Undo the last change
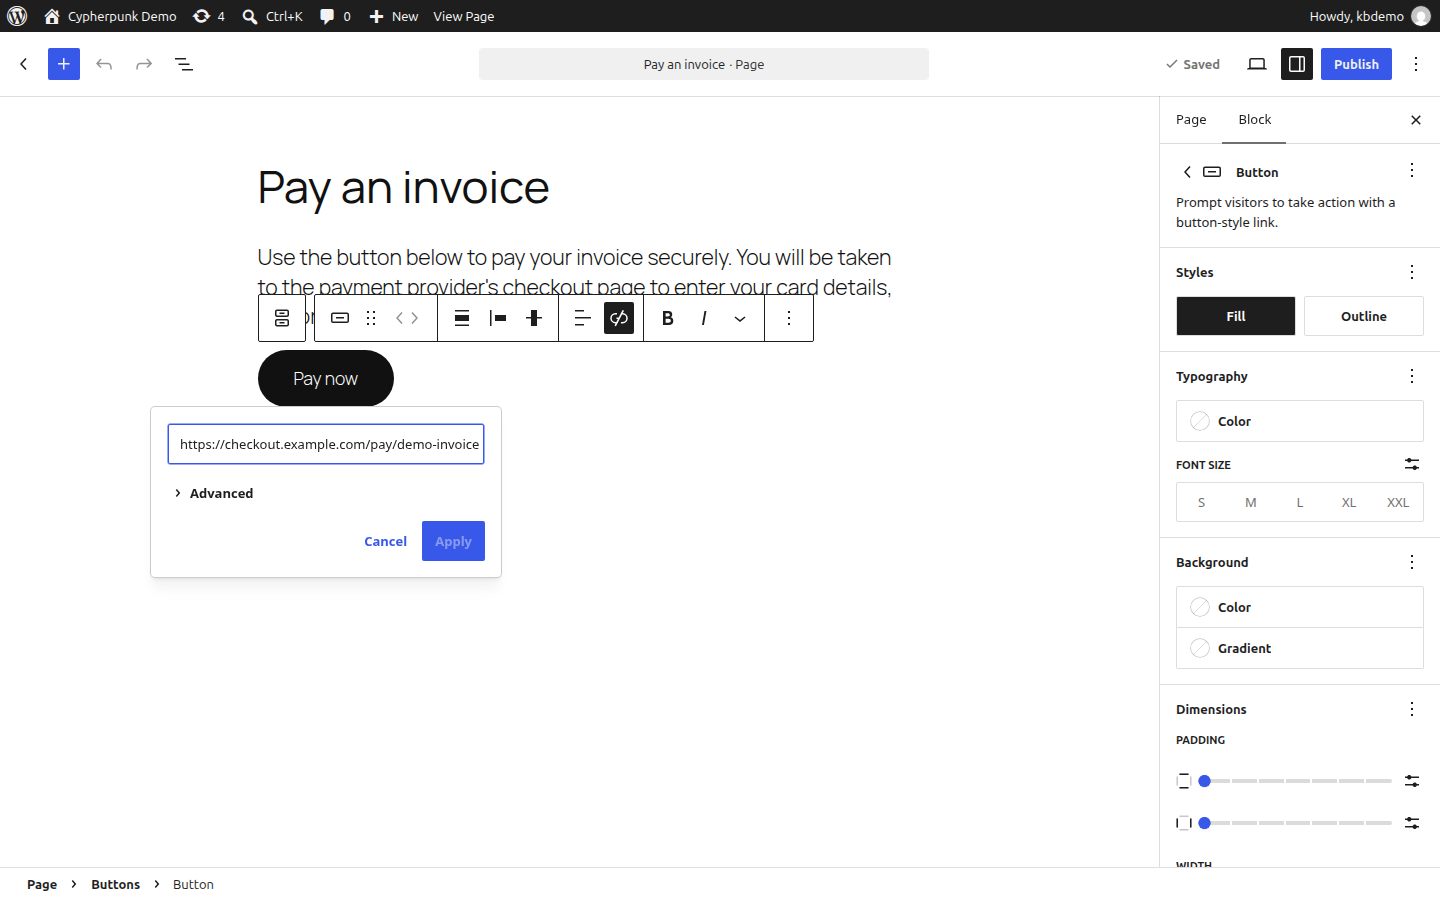Screen dimensions: 1440x900 pyautogui.click(x=104, y=64)
